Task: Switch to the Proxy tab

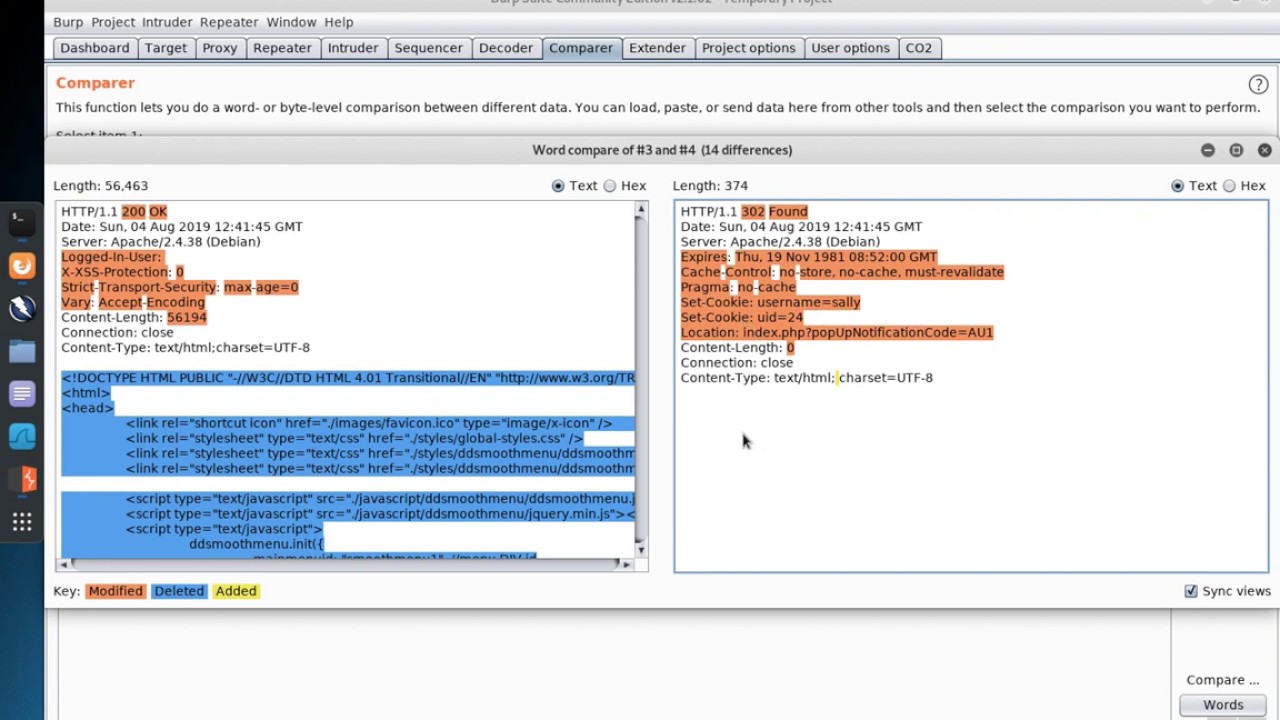Action: click(x=220, y=48)
